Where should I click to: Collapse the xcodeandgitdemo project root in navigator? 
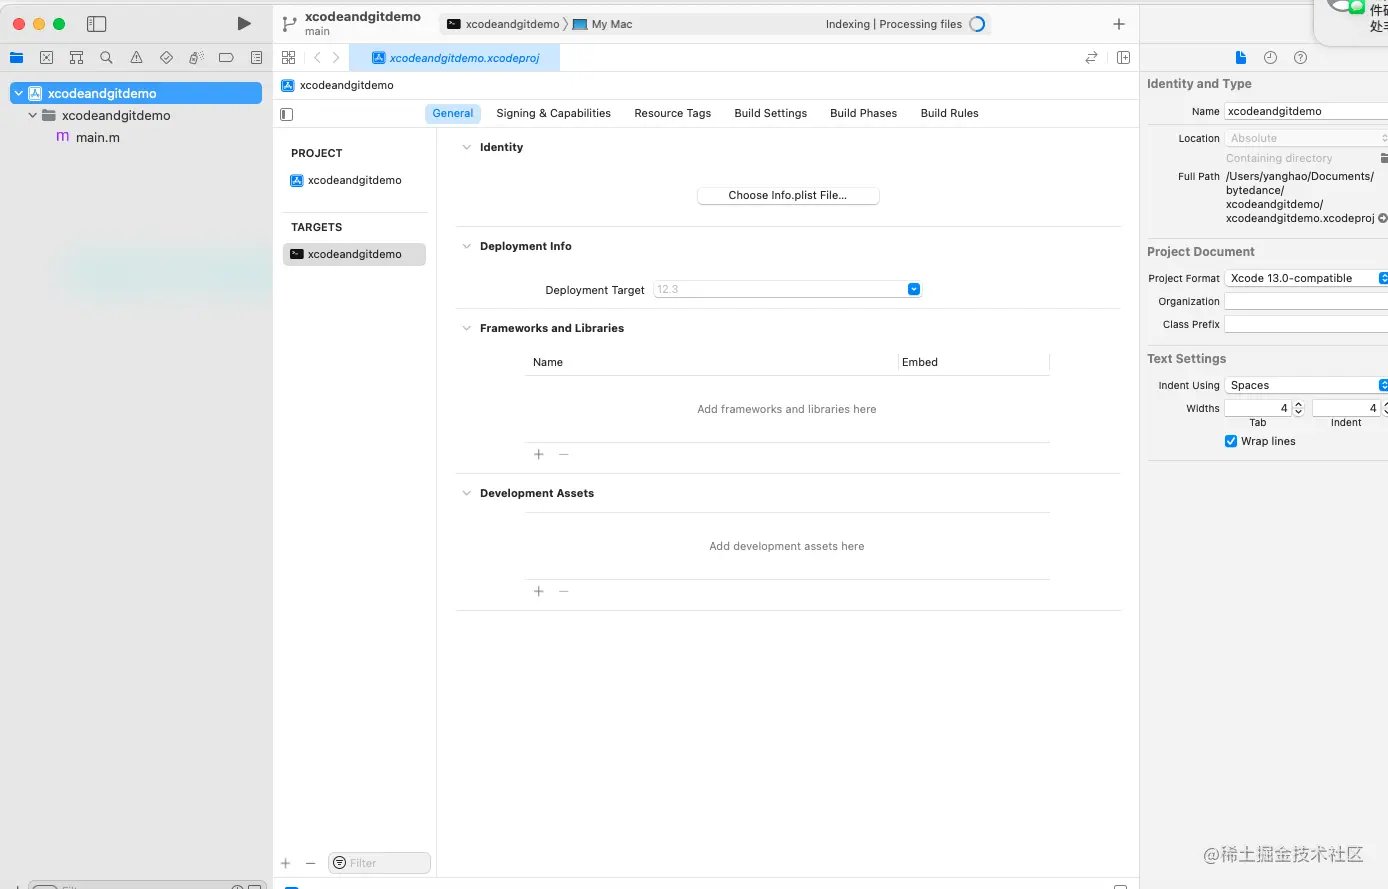tap(18, 93)
